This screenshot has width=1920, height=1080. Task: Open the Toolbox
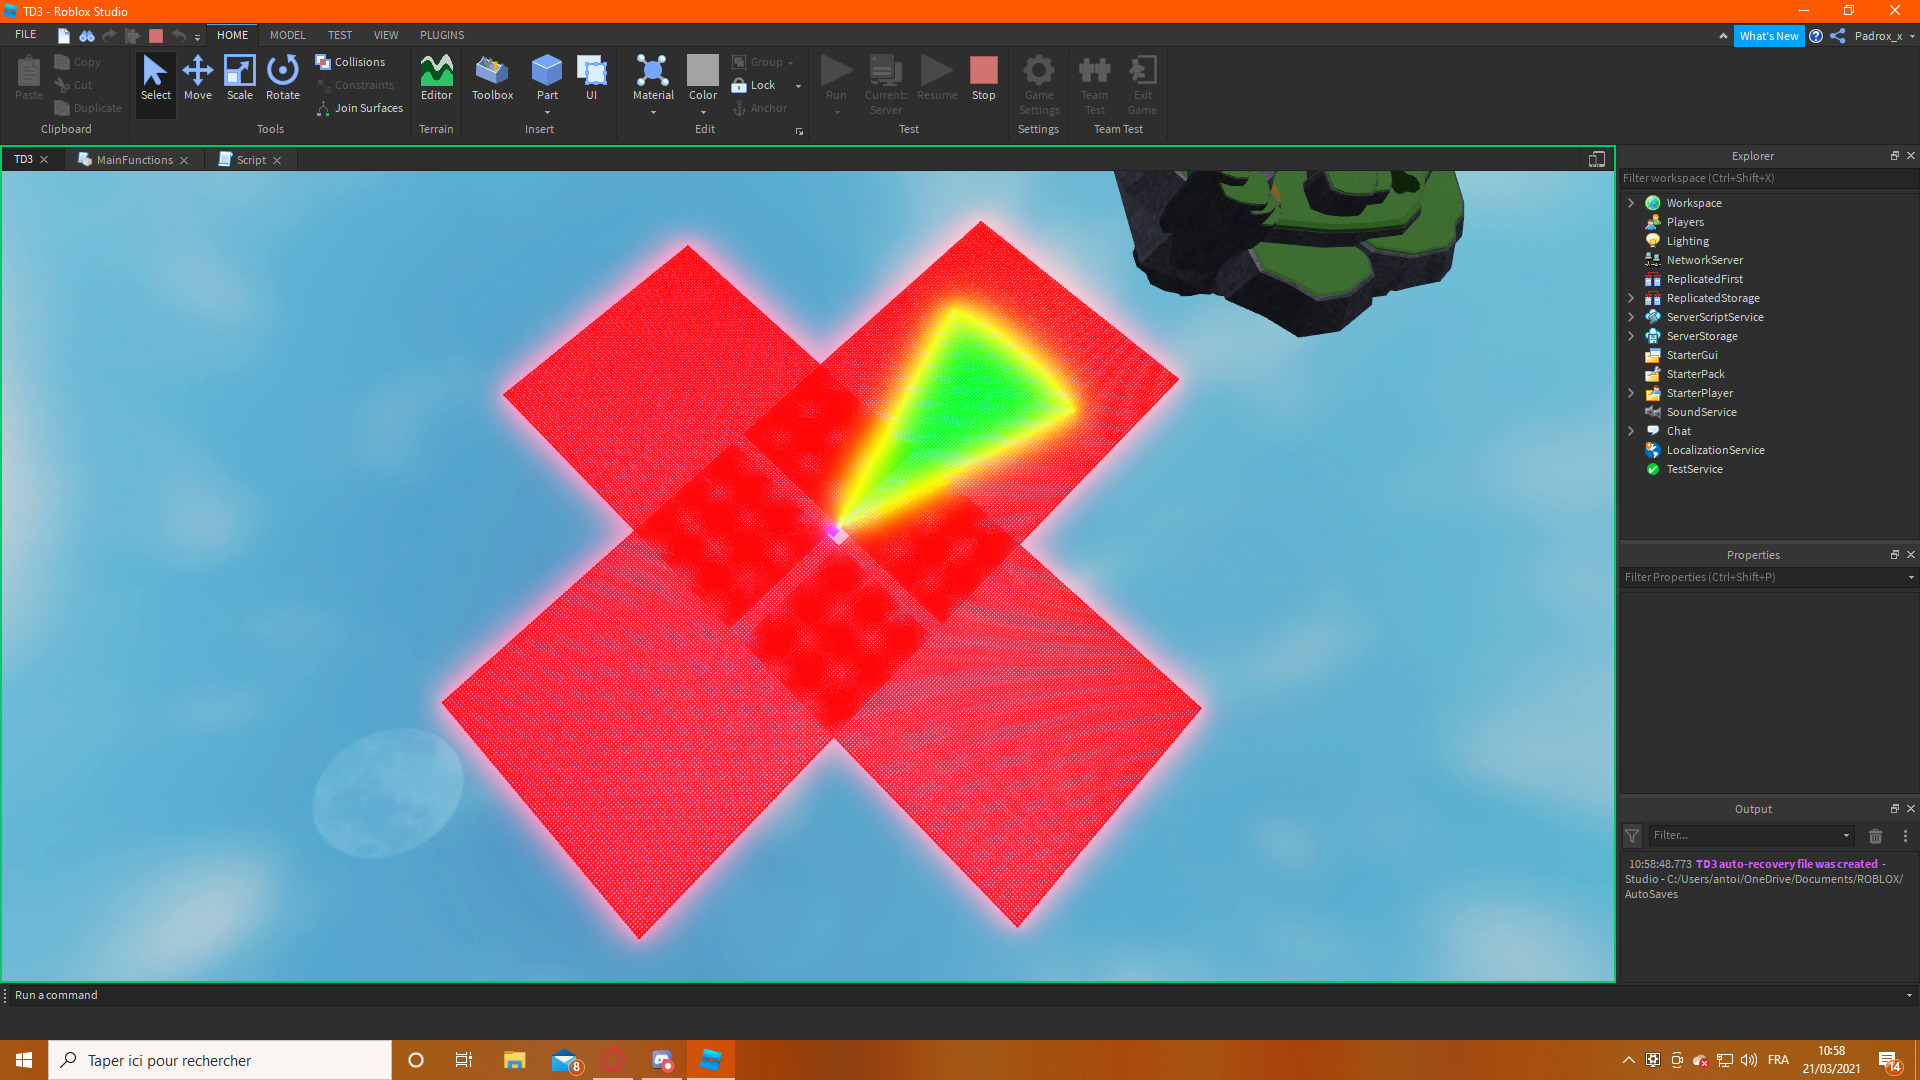tap(492, 78)
